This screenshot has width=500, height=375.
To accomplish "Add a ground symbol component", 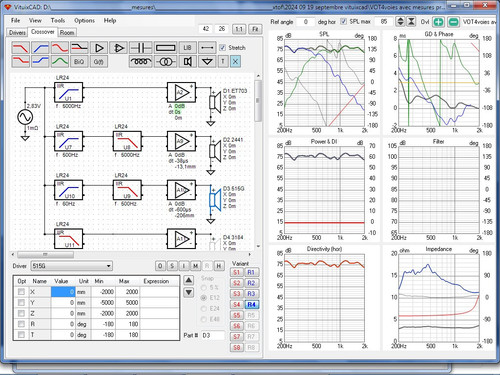I will pyautogui.click(x=207, y=61).
